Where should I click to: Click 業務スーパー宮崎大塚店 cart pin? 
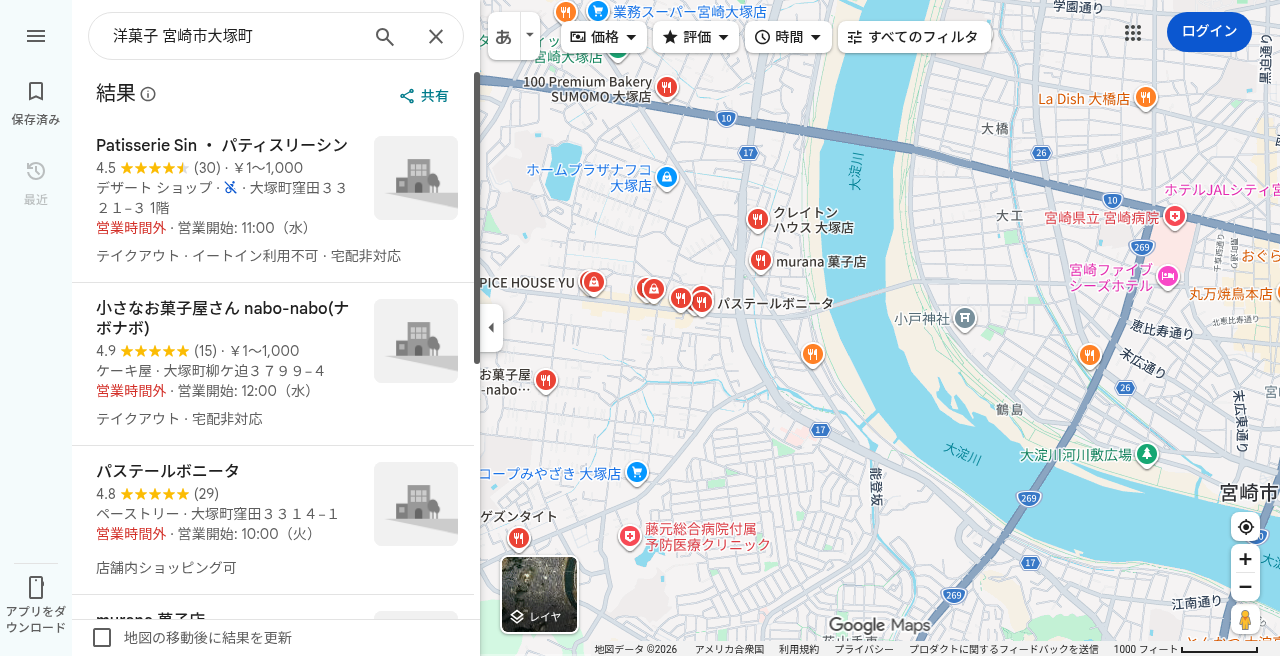[598, 11]
